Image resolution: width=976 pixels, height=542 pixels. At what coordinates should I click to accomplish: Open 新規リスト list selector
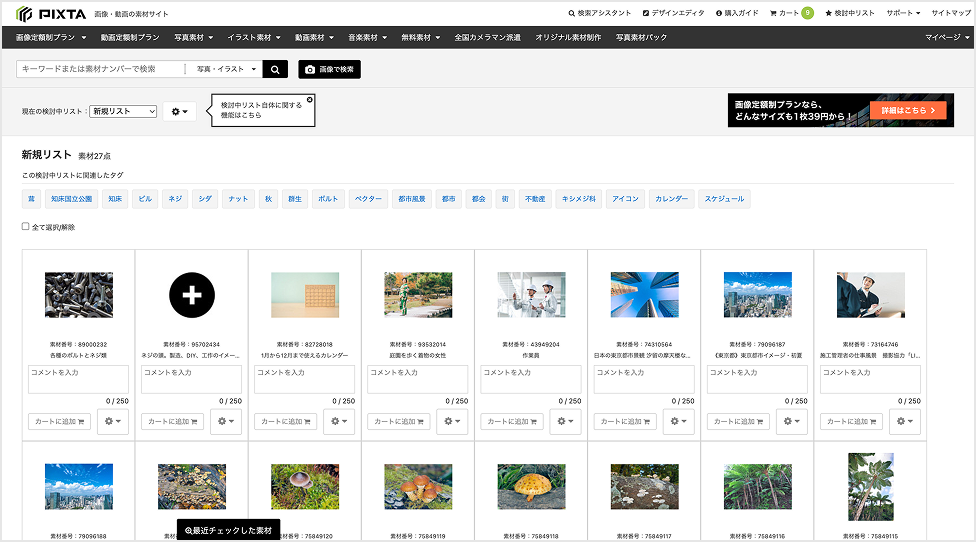(x=123, y=111)
